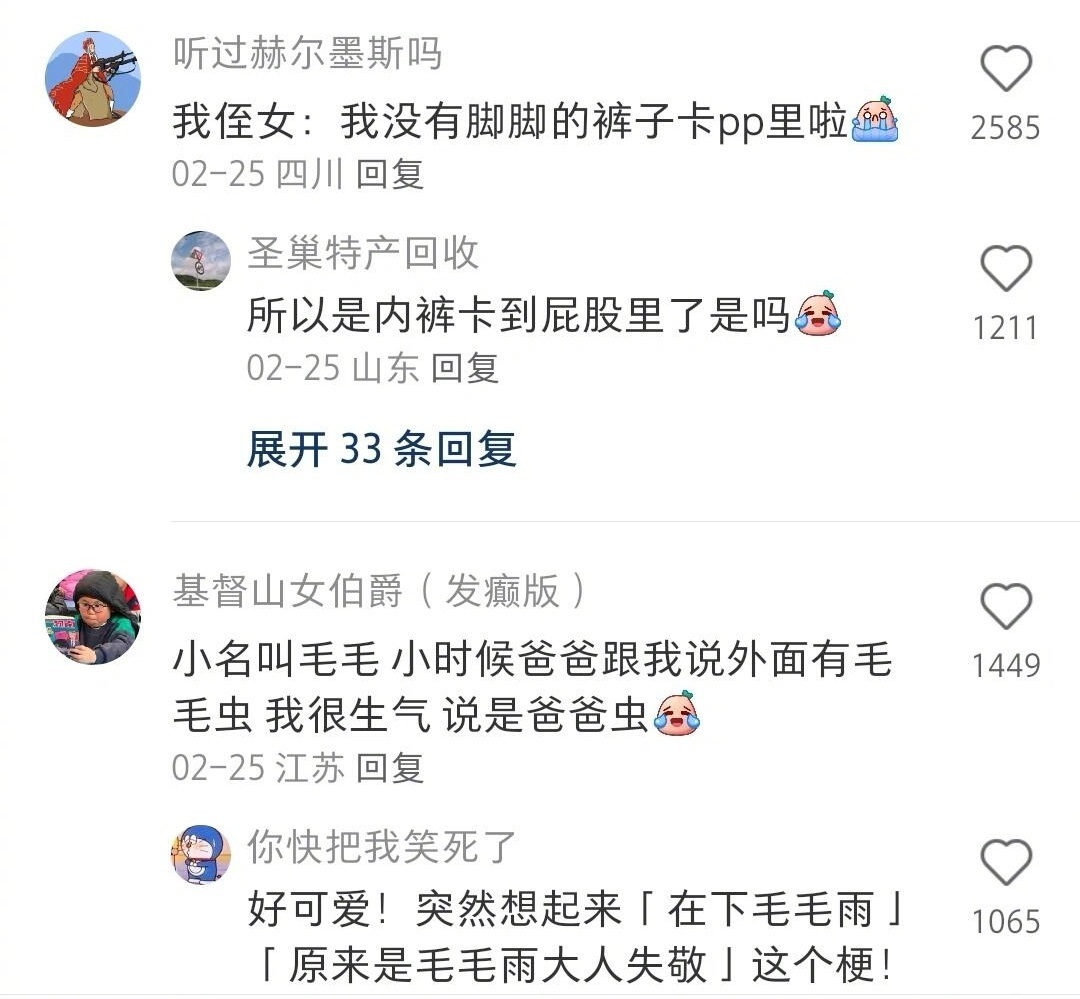View 基督山女伯爵's avatar photo
This screenshot has height=999, width=1080.
click(x=93, y=617)
